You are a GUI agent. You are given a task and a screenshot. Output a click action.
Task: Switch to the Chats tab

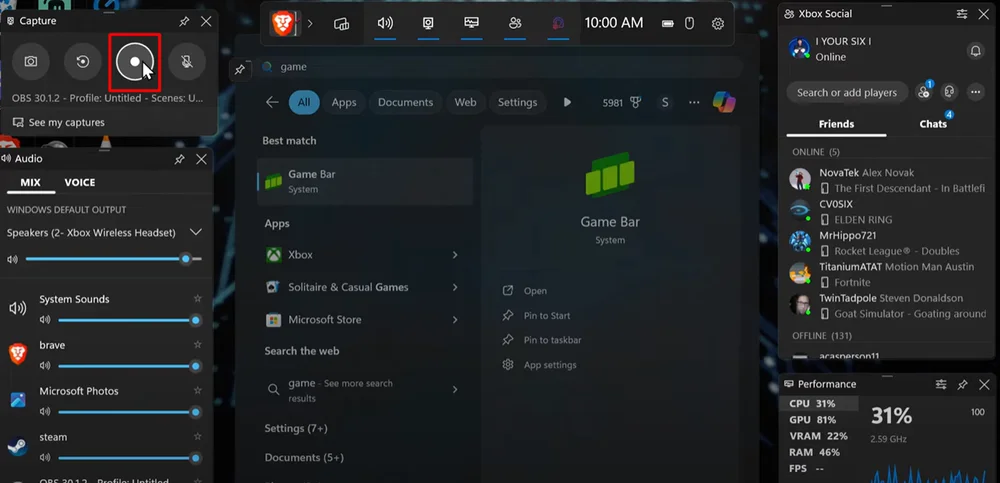tap(933, 124)
